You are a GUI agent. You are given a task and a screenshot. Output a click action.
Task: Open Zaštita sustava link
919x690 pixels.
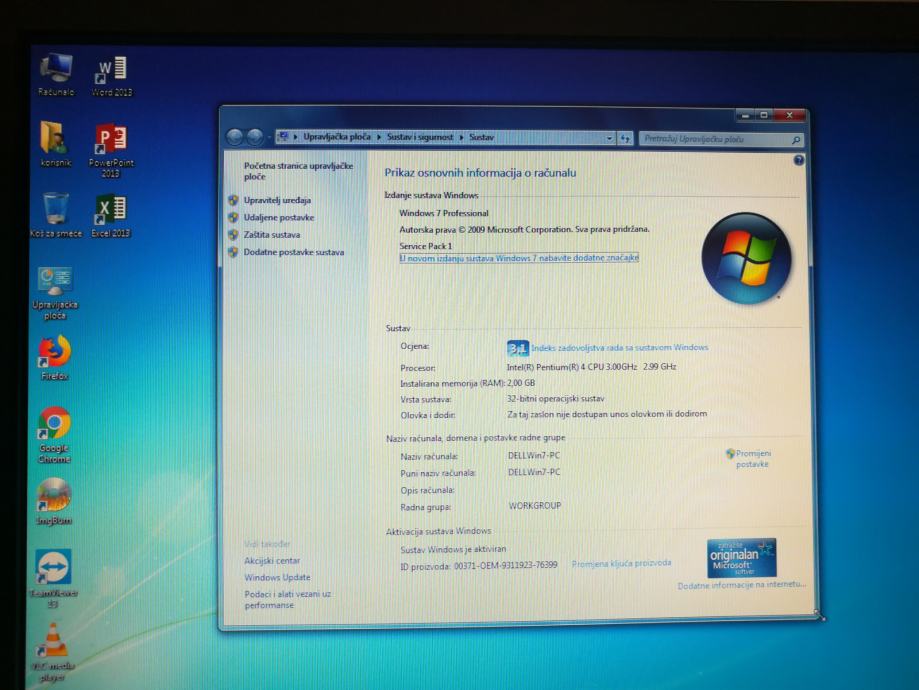(x=272, y=234)
